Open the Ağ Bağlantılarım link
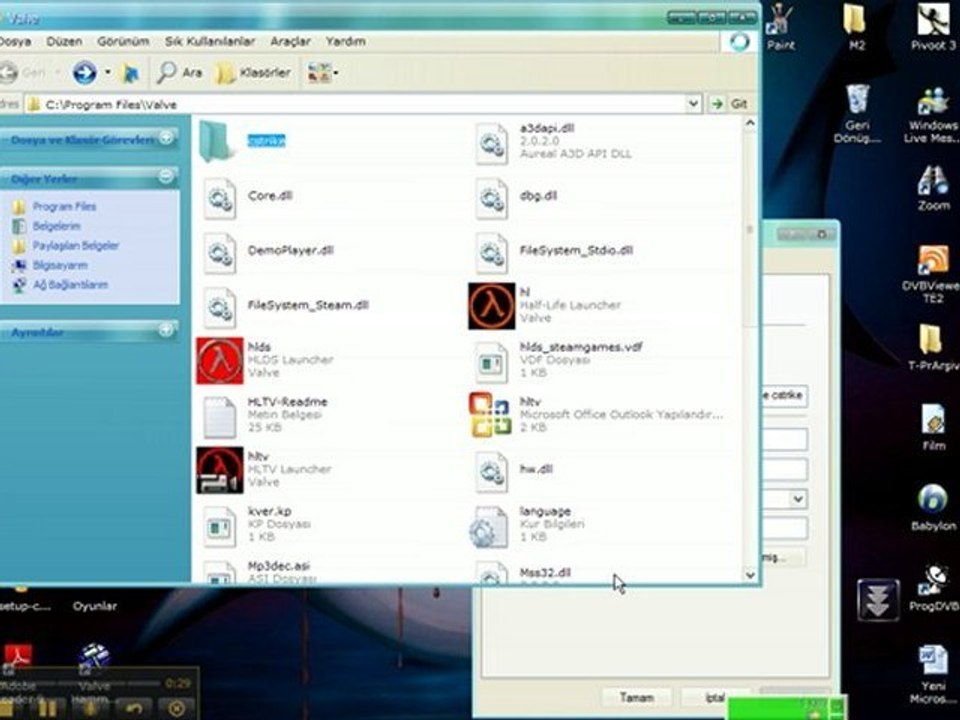 tap(70, 285)
